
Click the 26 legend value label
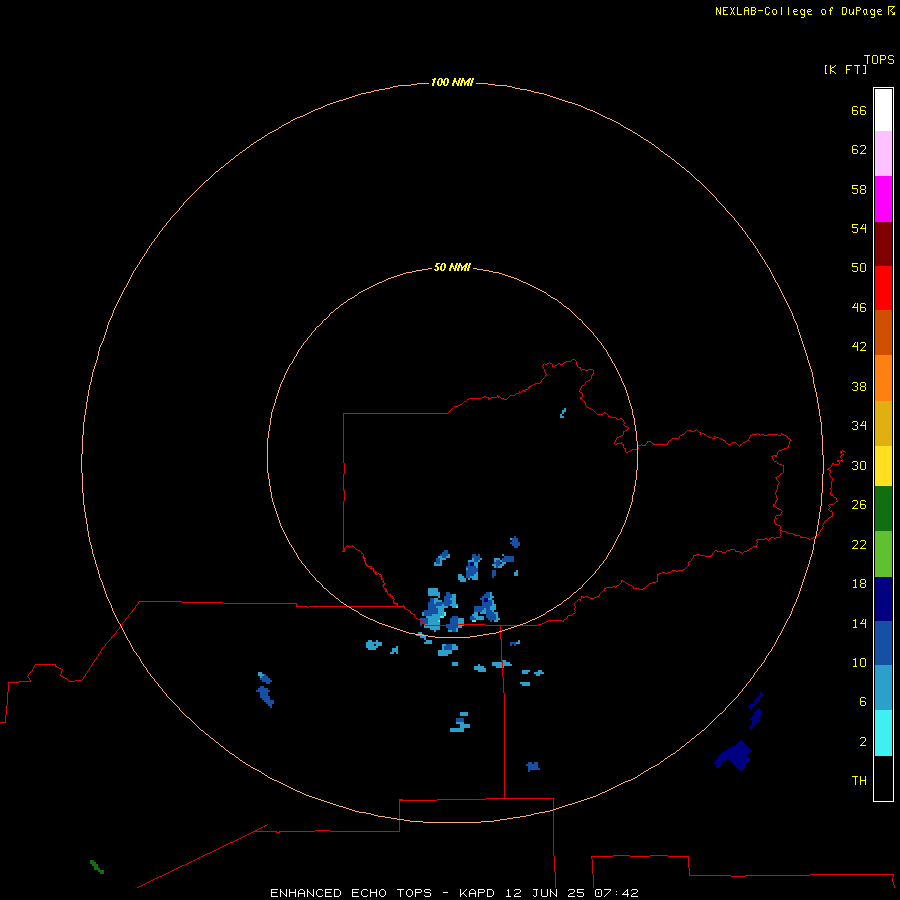click(859, 505)
